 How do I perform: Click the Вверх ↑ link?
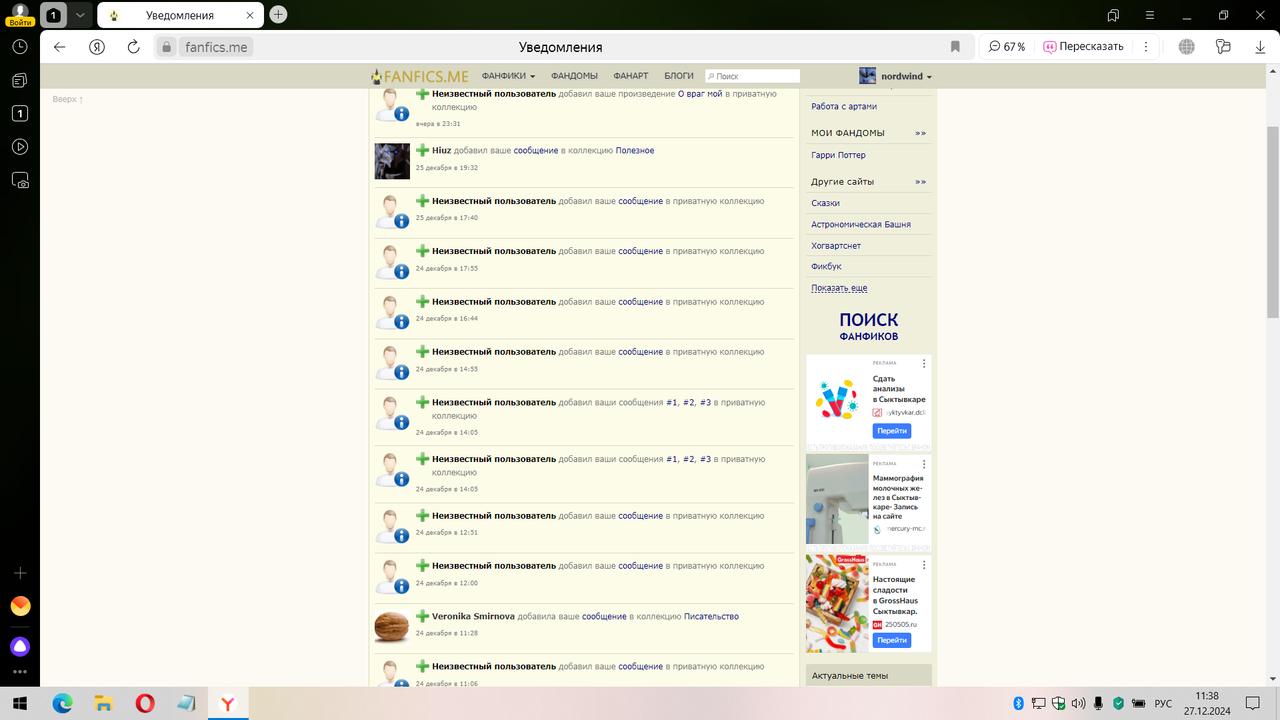(68, 99)
